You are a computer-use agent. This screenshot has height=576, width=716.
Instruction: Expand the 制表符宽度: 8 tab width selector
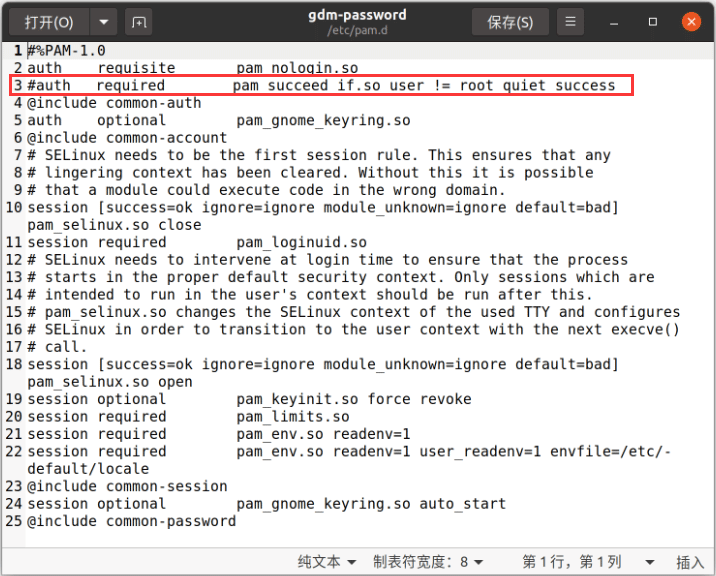[428, 562]
